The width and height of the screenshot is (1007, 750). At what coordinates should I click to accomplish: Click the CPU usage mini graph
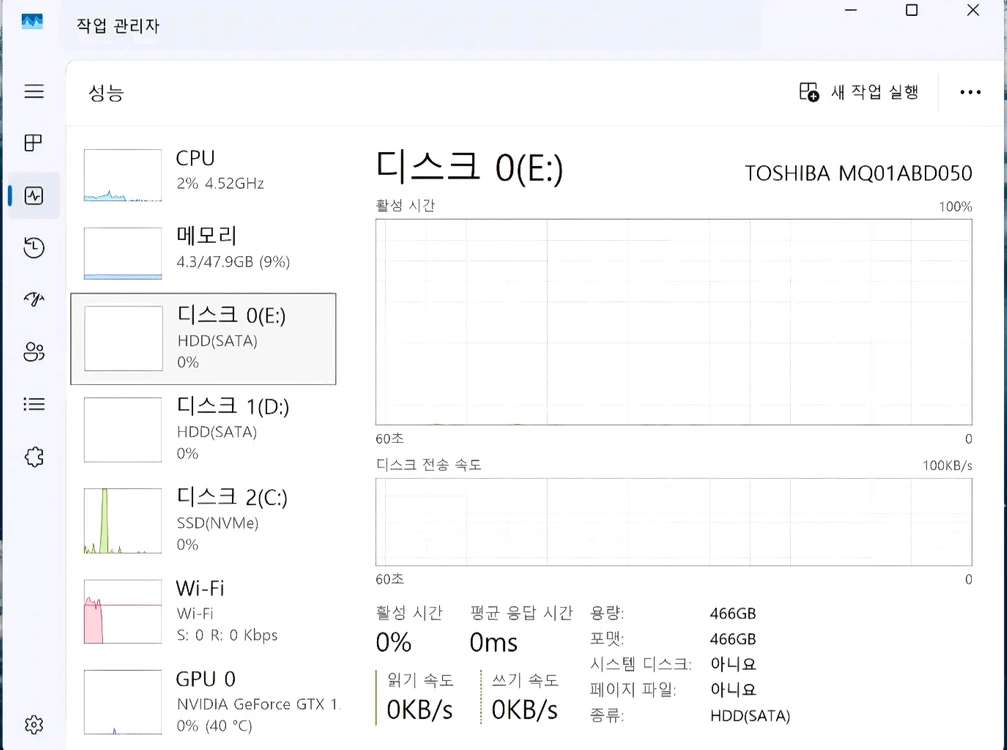(x=123, y=175)
